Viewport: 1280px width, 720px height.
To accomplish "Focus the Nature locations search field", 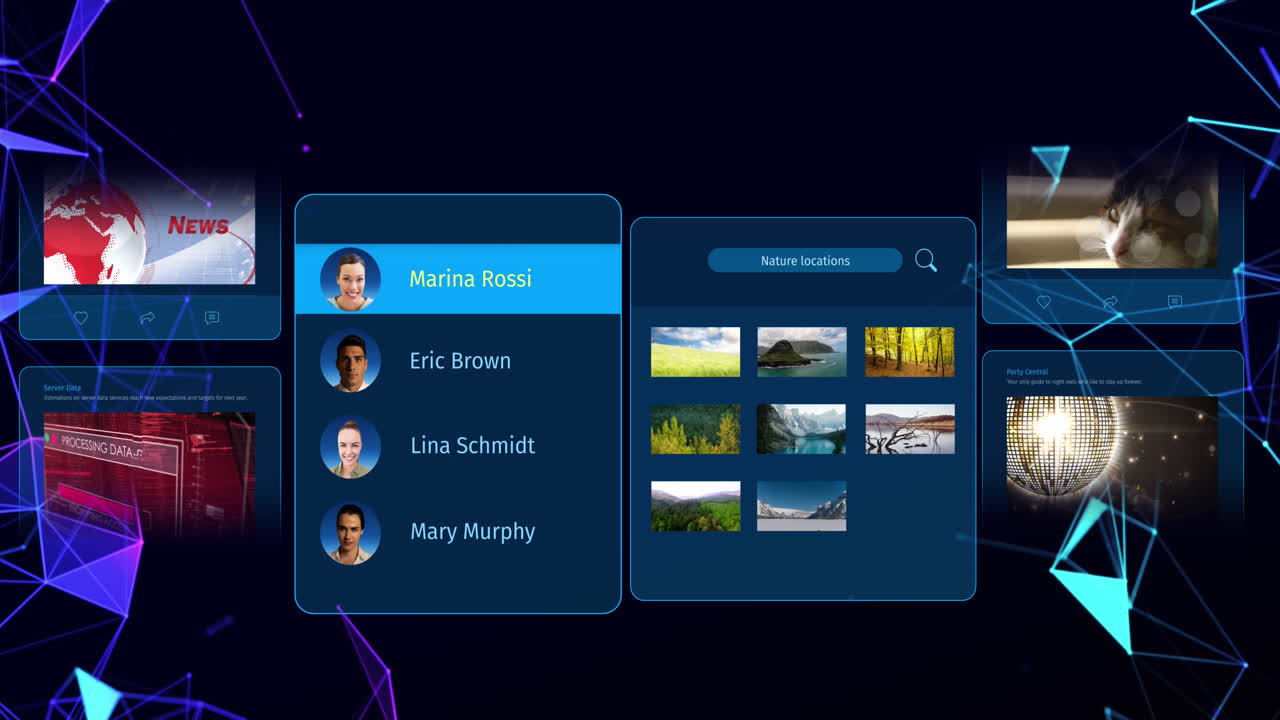I will click(805, 261).
